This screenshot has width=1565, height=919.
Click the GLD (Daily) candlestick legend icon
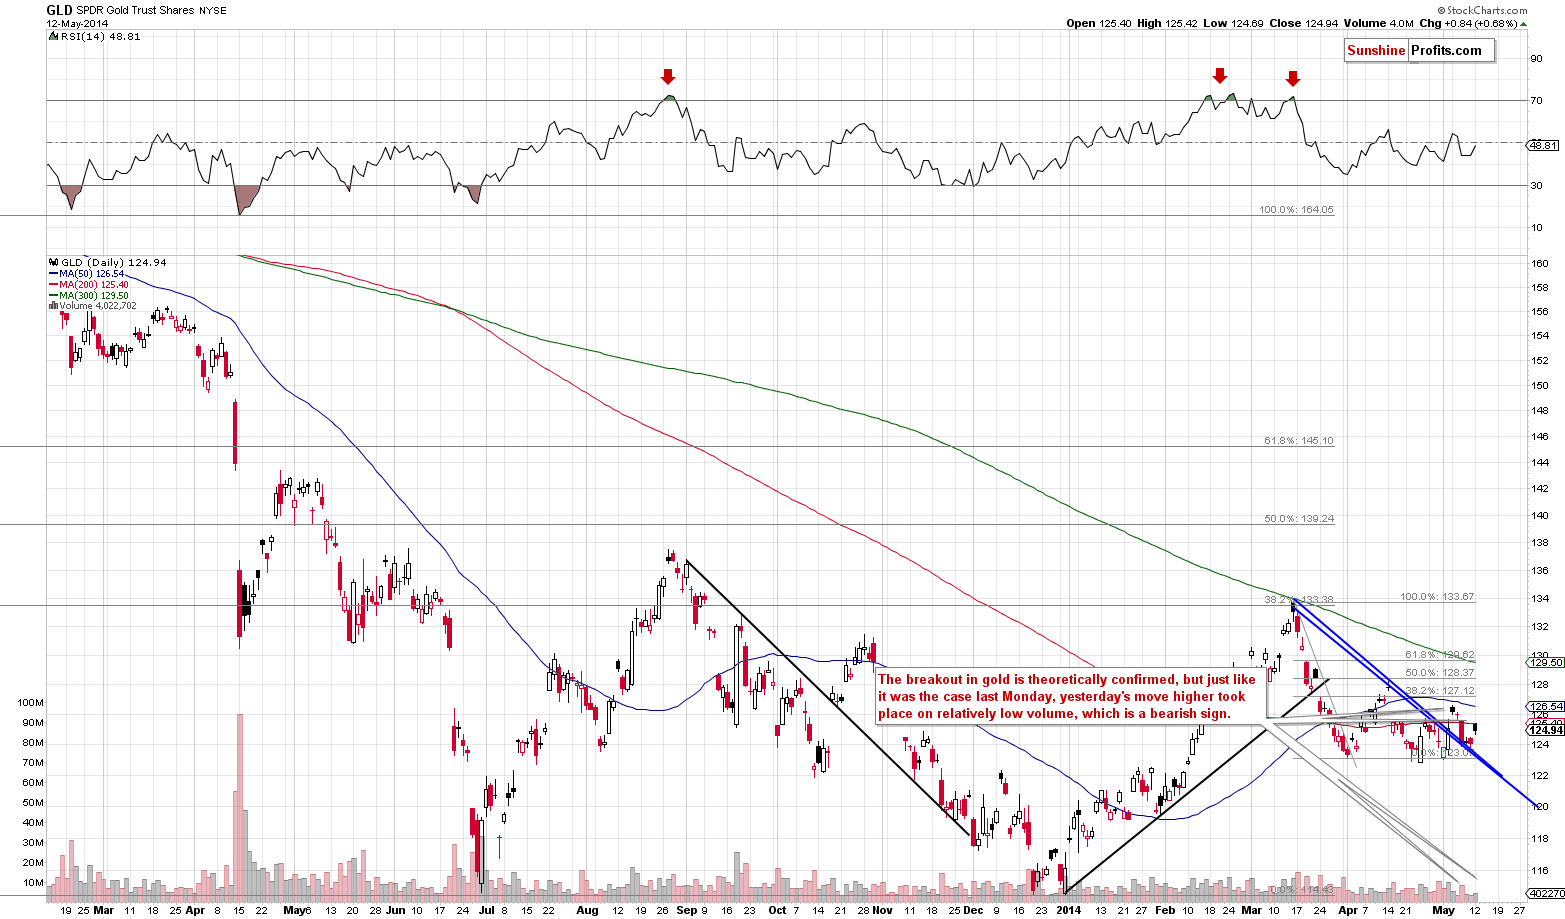pyautogui.click(x=53, y=262)
